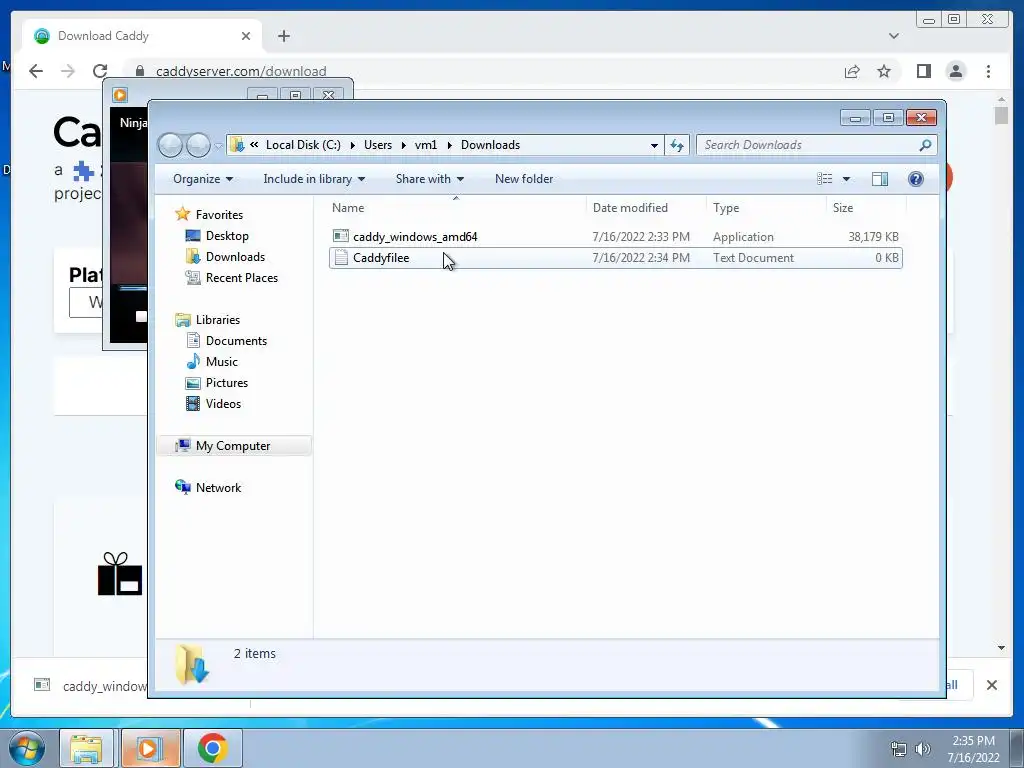The height and width of the screenshot is (768, 1024).
Task: Open subfolder arrow after the Users breadcrumb
Action: pyautogui.click(x=404, y=145)
